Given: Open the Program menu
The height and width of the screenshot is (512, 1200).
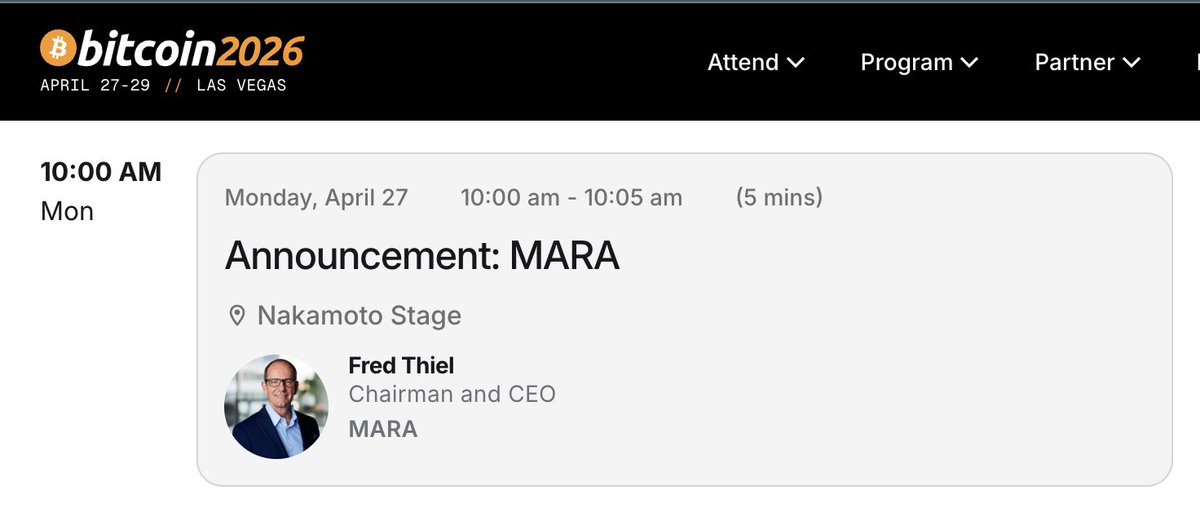Looking at the screenshot, I should coord(919,62).
